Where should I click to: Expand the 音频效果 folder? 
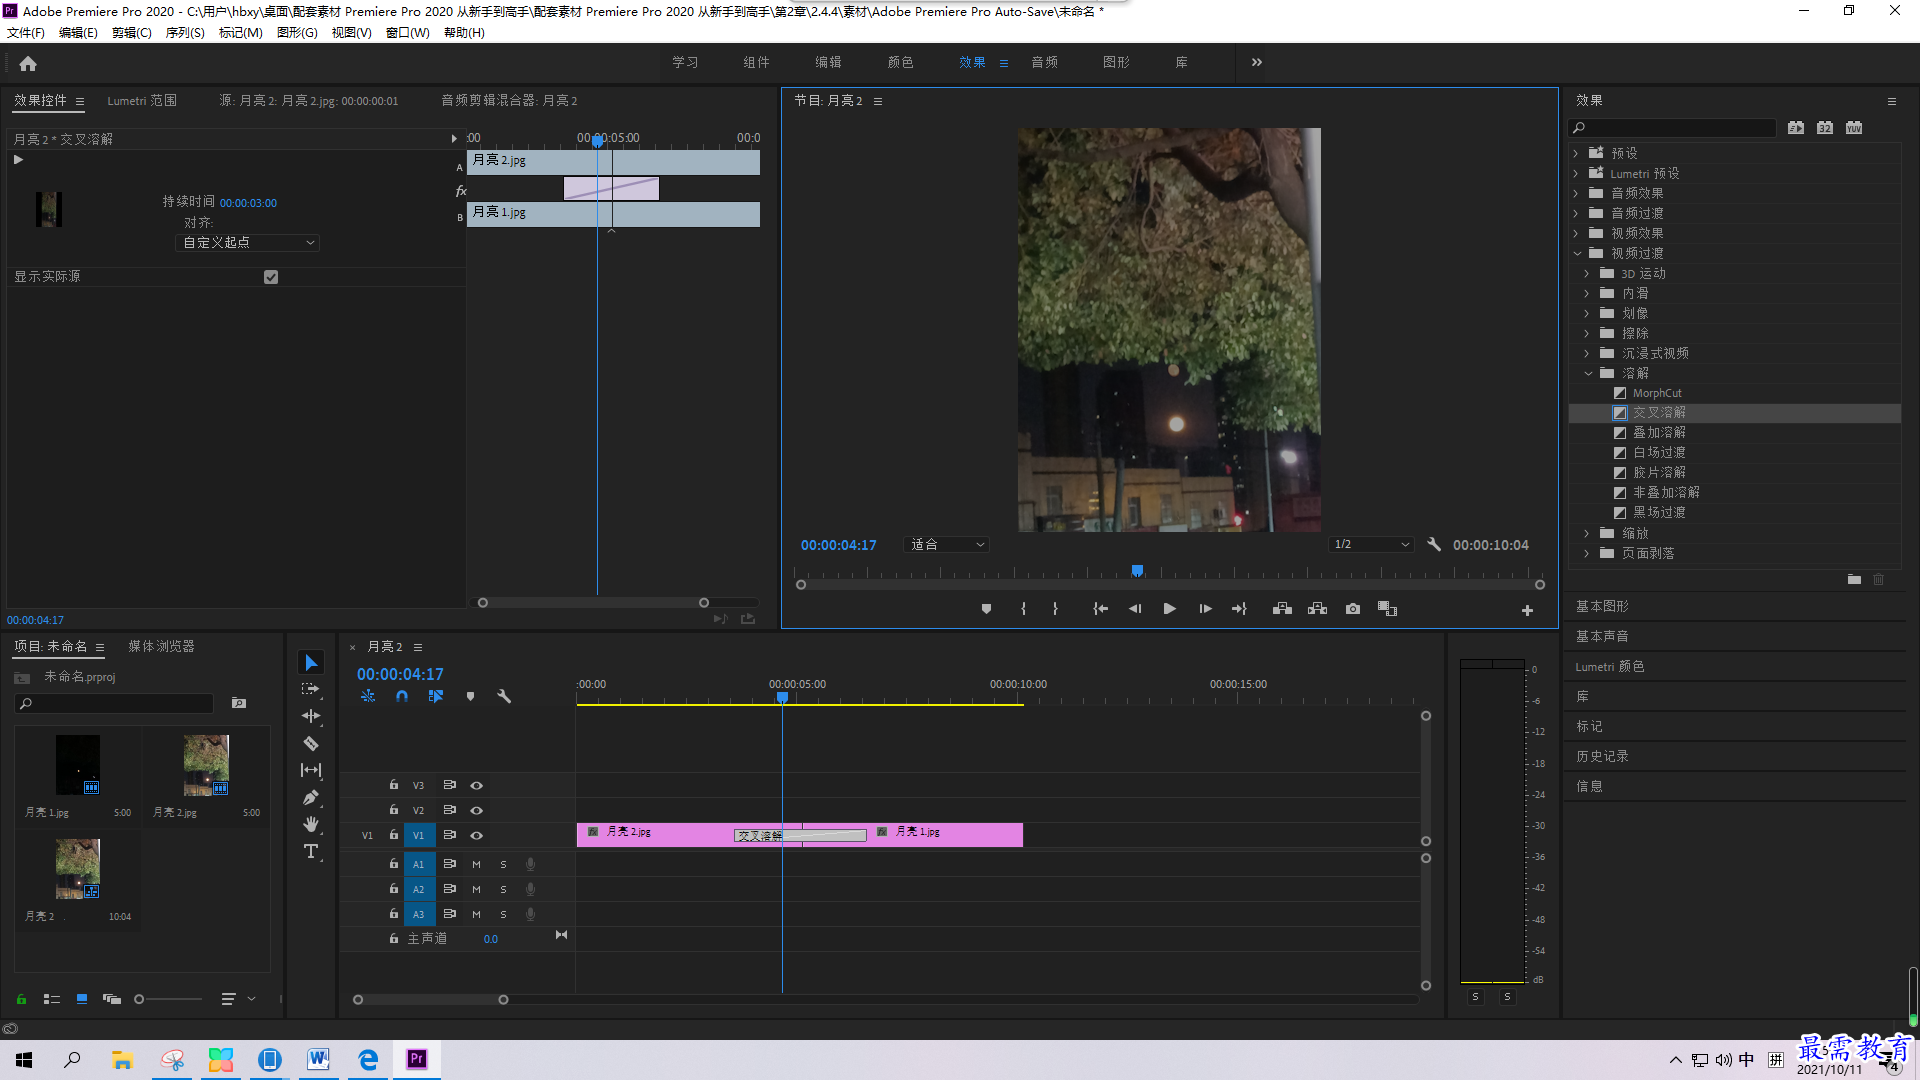1576,193
